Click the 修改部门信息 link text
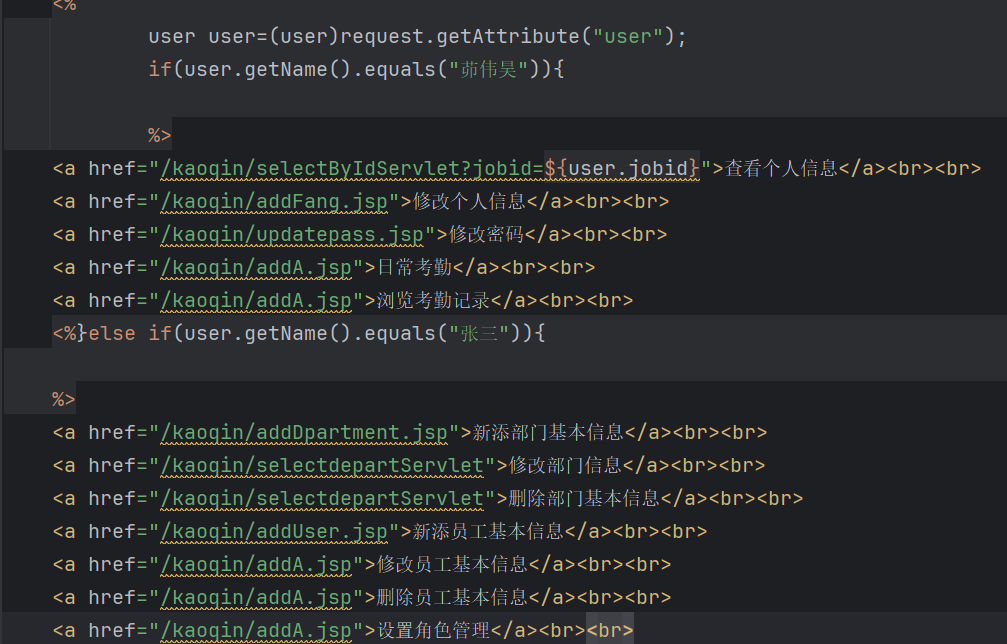The image size is (1007, 644). [565, 466]
